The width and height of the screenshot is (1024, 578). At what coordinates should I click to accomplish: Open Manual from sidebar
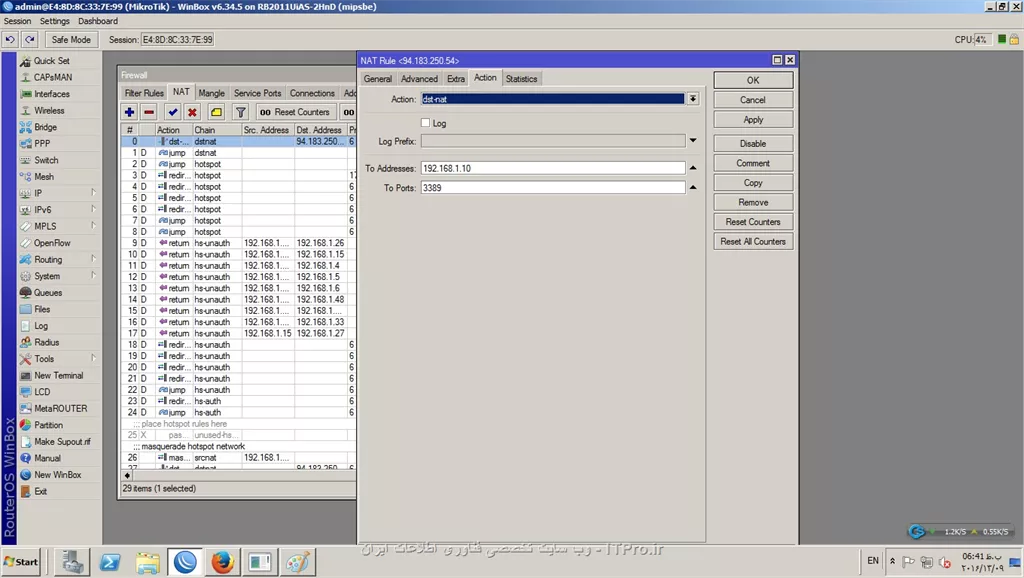(47, 458)
